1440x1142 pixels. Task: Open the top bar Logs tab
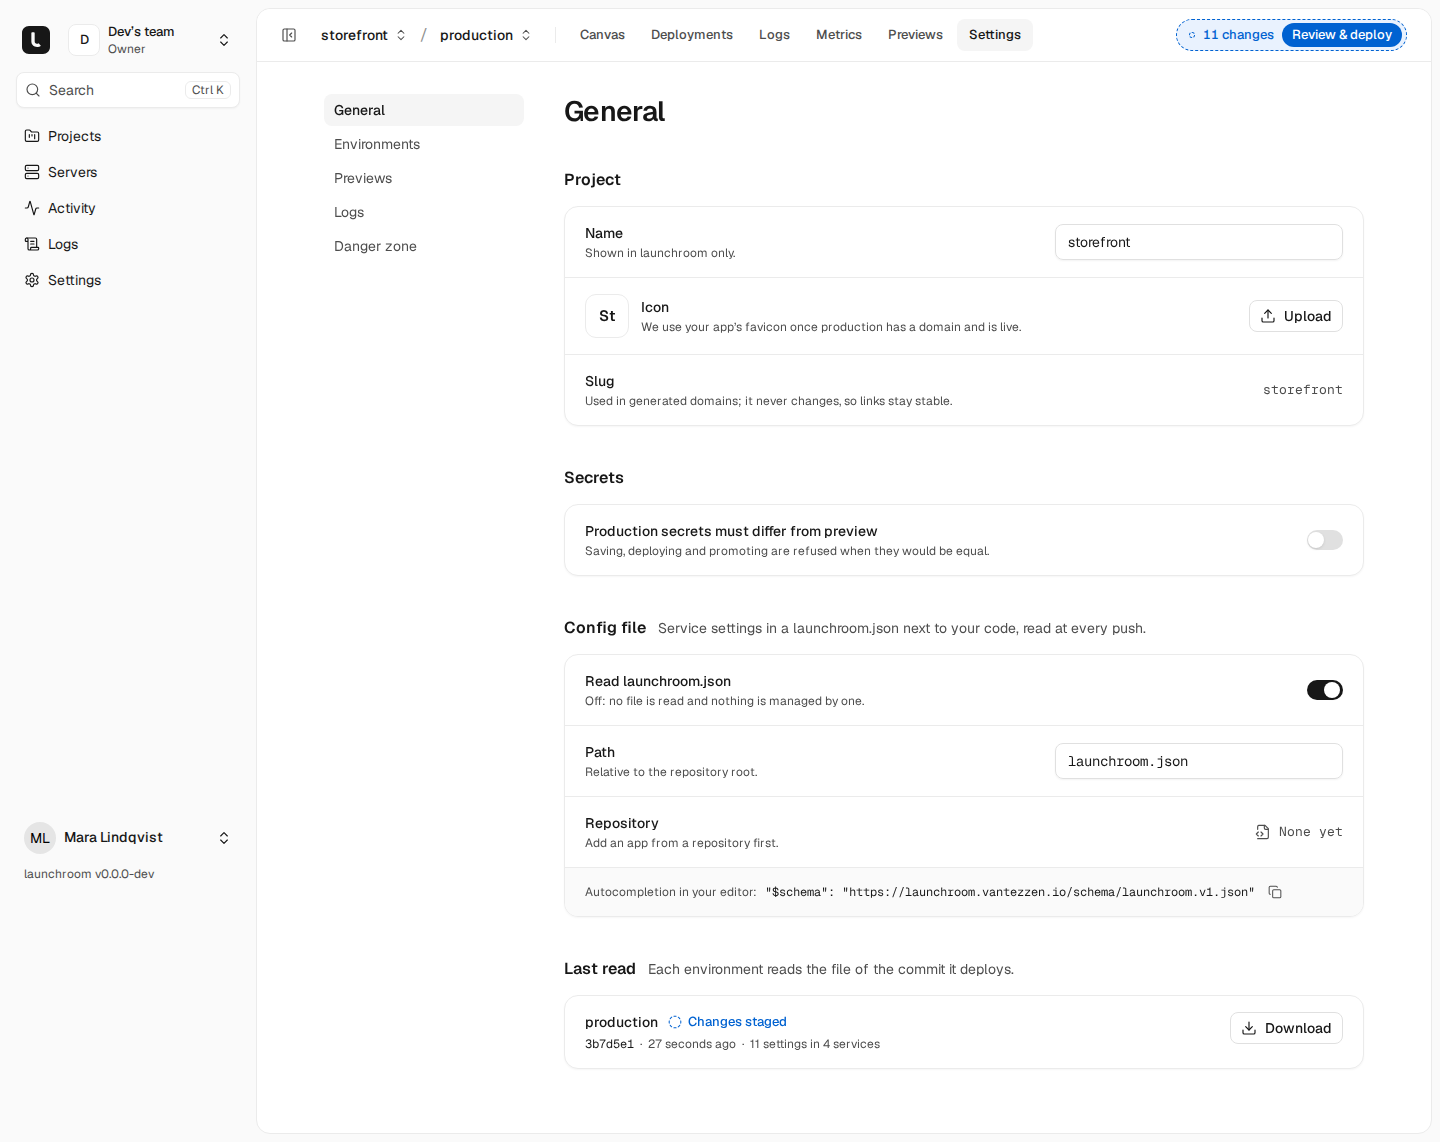(x=774, y=35)
